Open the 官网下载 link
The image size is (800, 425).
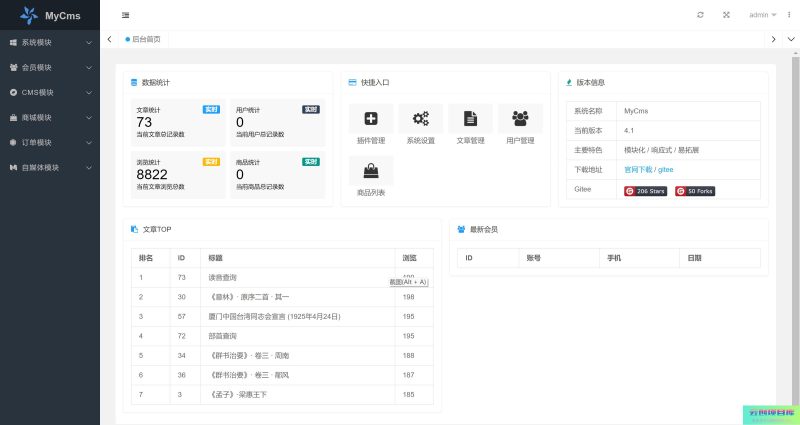(638, 169)
